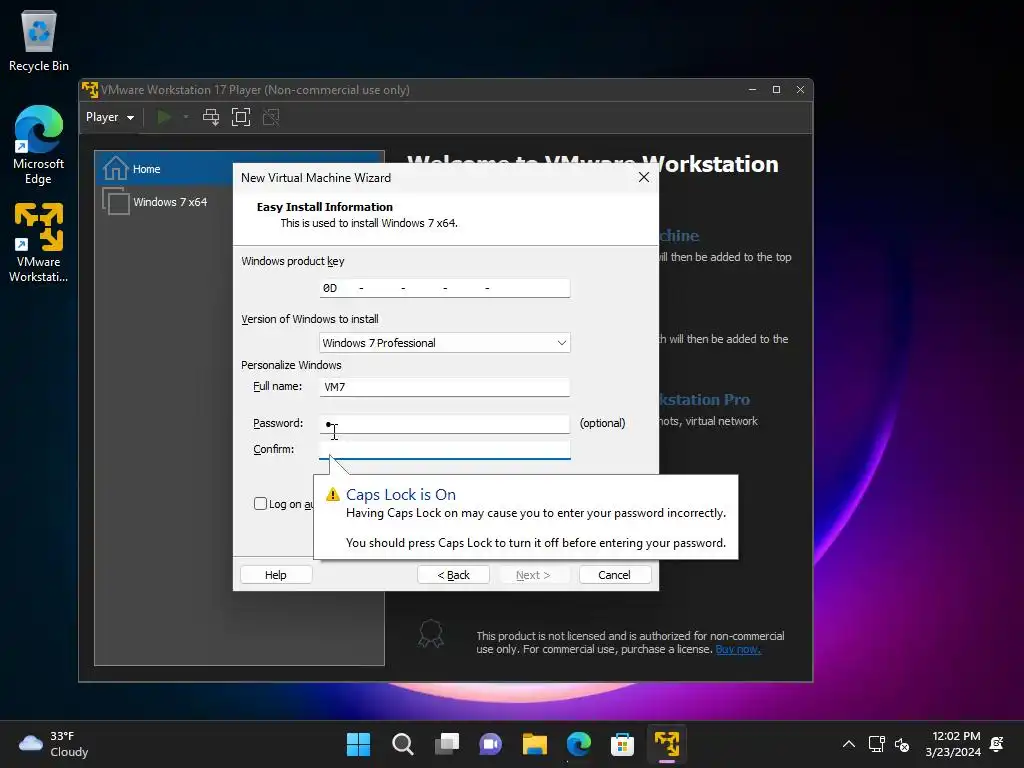Image resolution: width=1024 pixels, height=768 pixels.
Task: Open the clock showing 12:02 PM
Action: (953, 744)
